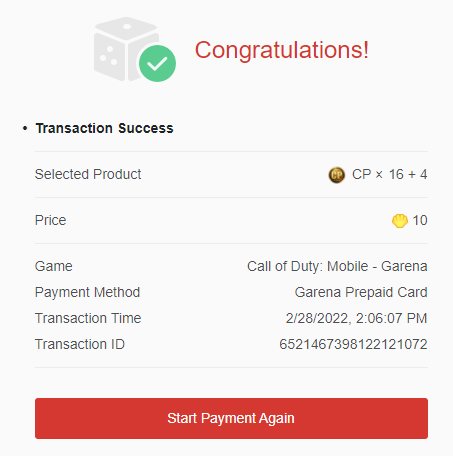Screen dimensions: 453x456
Task: Click the Game label
Action: [x=54, y=266]
